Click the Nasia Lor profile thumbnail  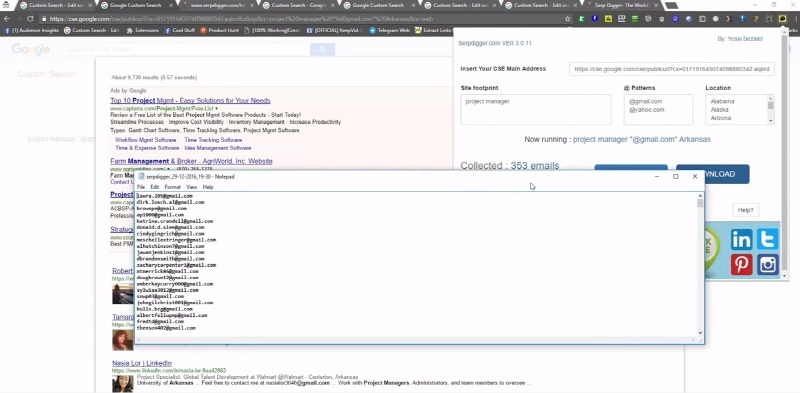(122, 383)
